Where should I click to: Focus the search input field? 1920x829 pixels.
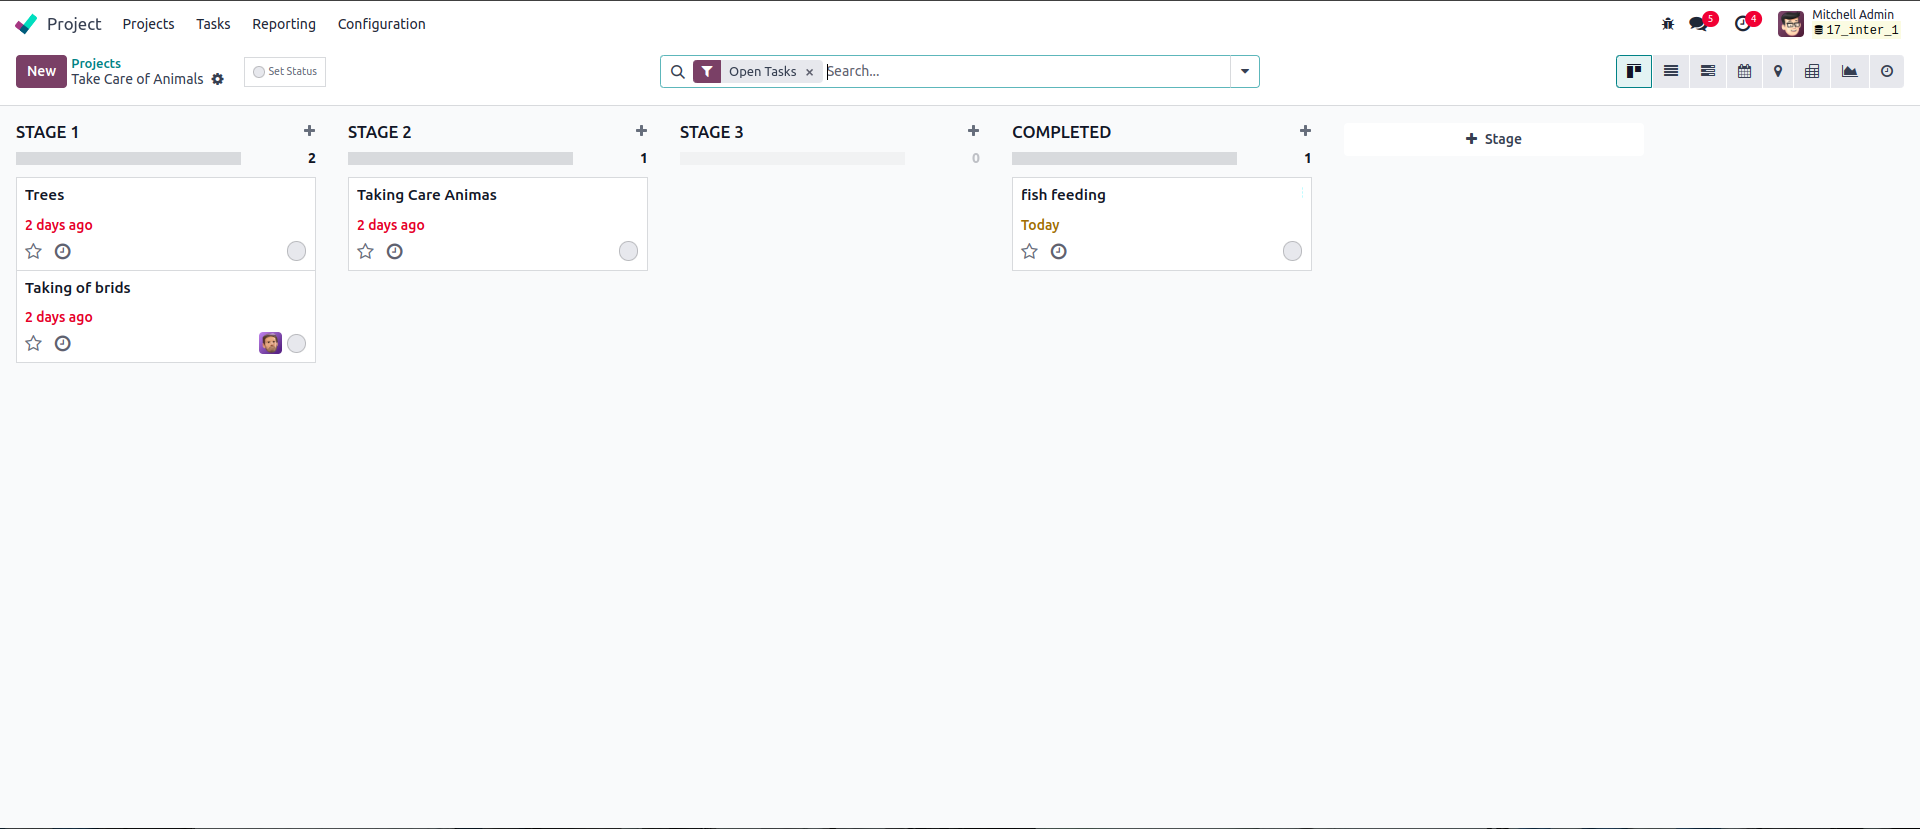tap(1025, 71)
